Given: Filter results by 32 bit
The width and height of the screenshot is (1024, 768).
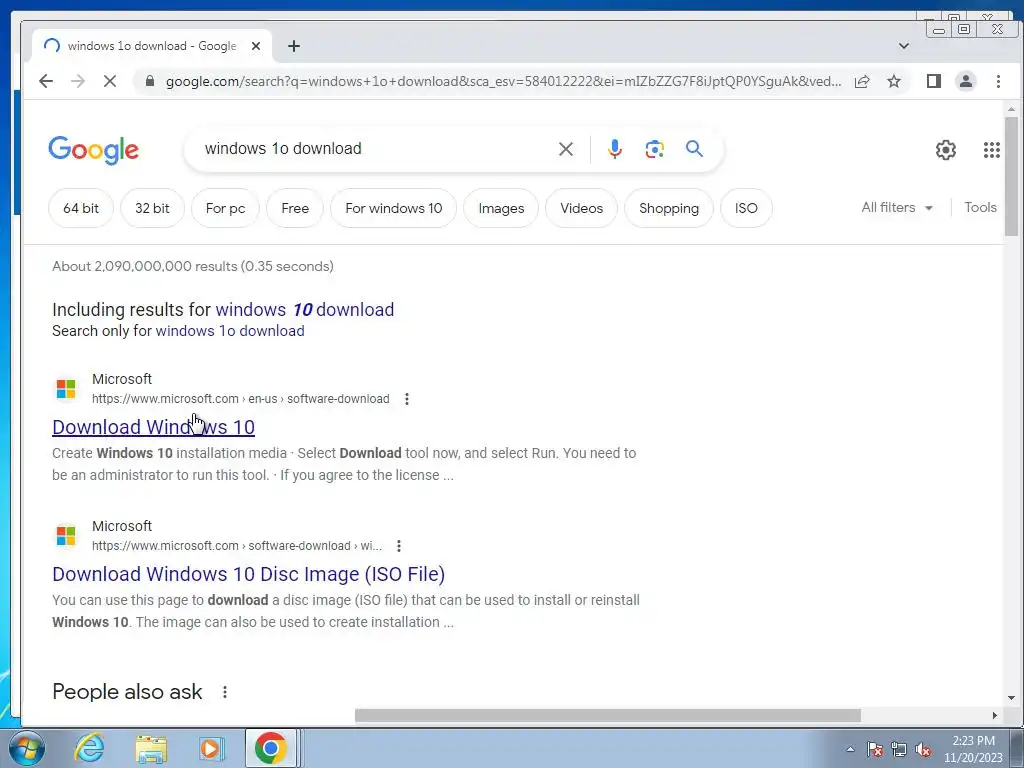Looking at the screenshot, I should (152, 208).
